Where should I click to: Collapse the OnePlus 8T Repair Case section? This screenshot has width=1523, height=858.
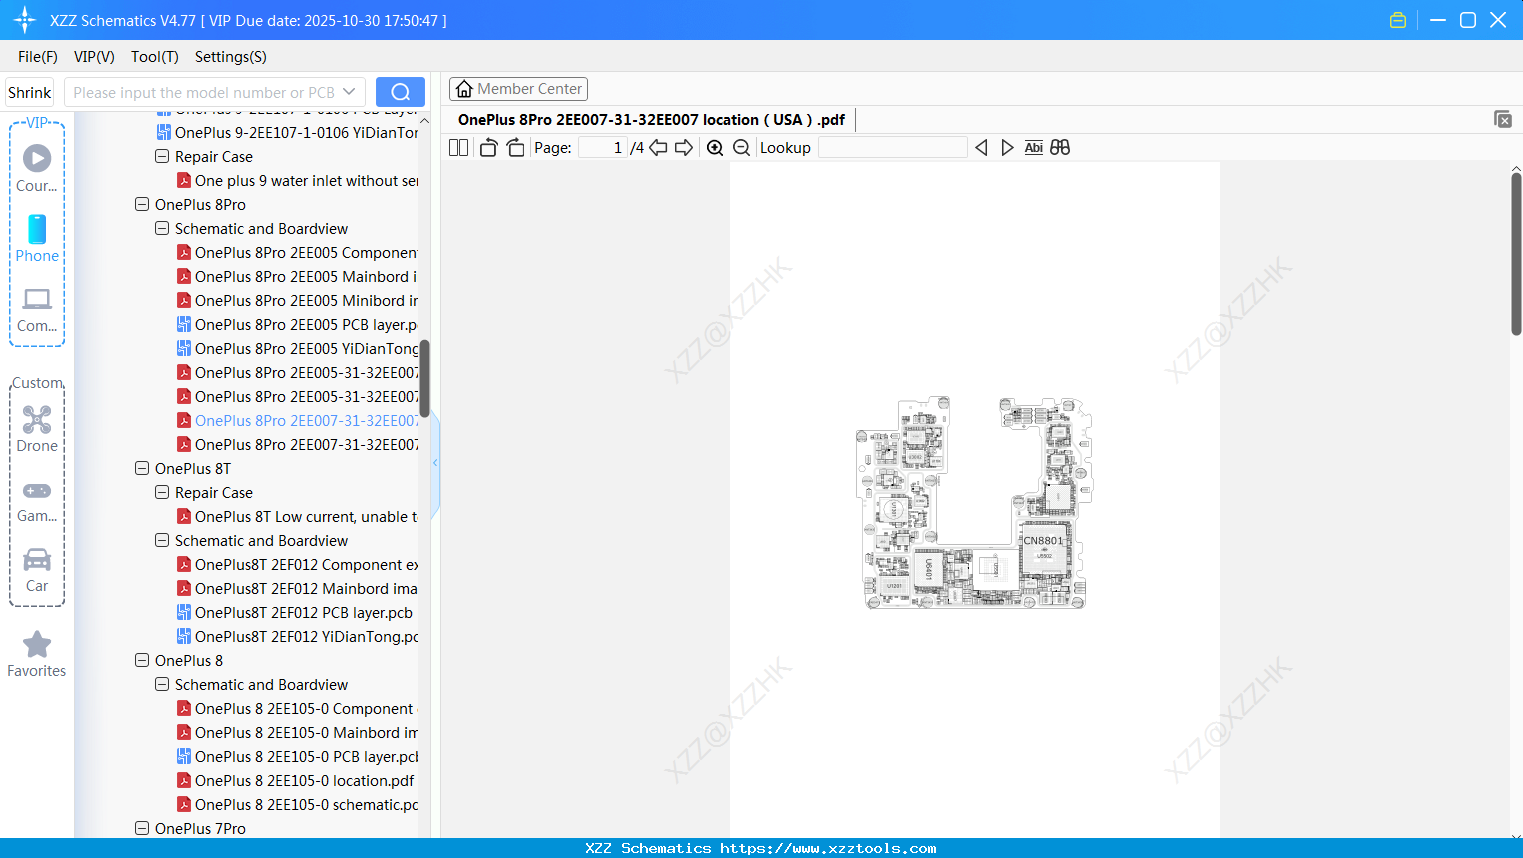[x=161, y=492]
